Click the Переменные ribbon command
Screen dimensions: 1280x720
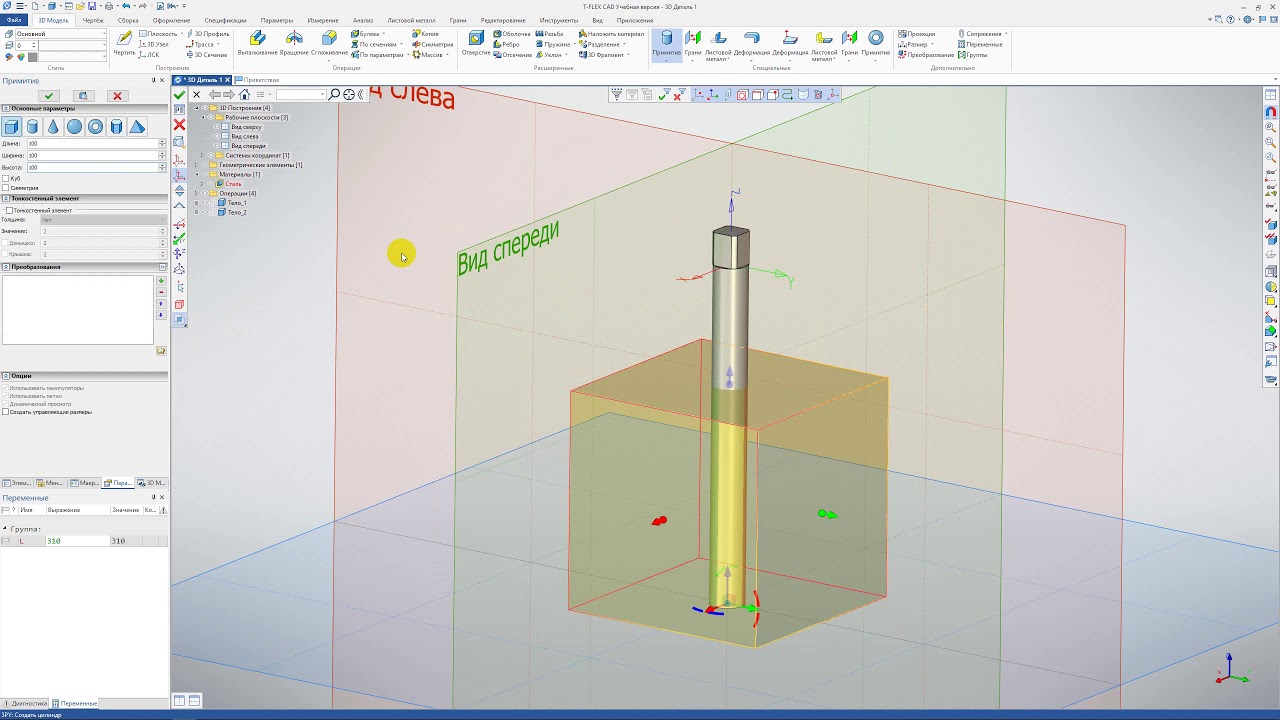(980, 44)
